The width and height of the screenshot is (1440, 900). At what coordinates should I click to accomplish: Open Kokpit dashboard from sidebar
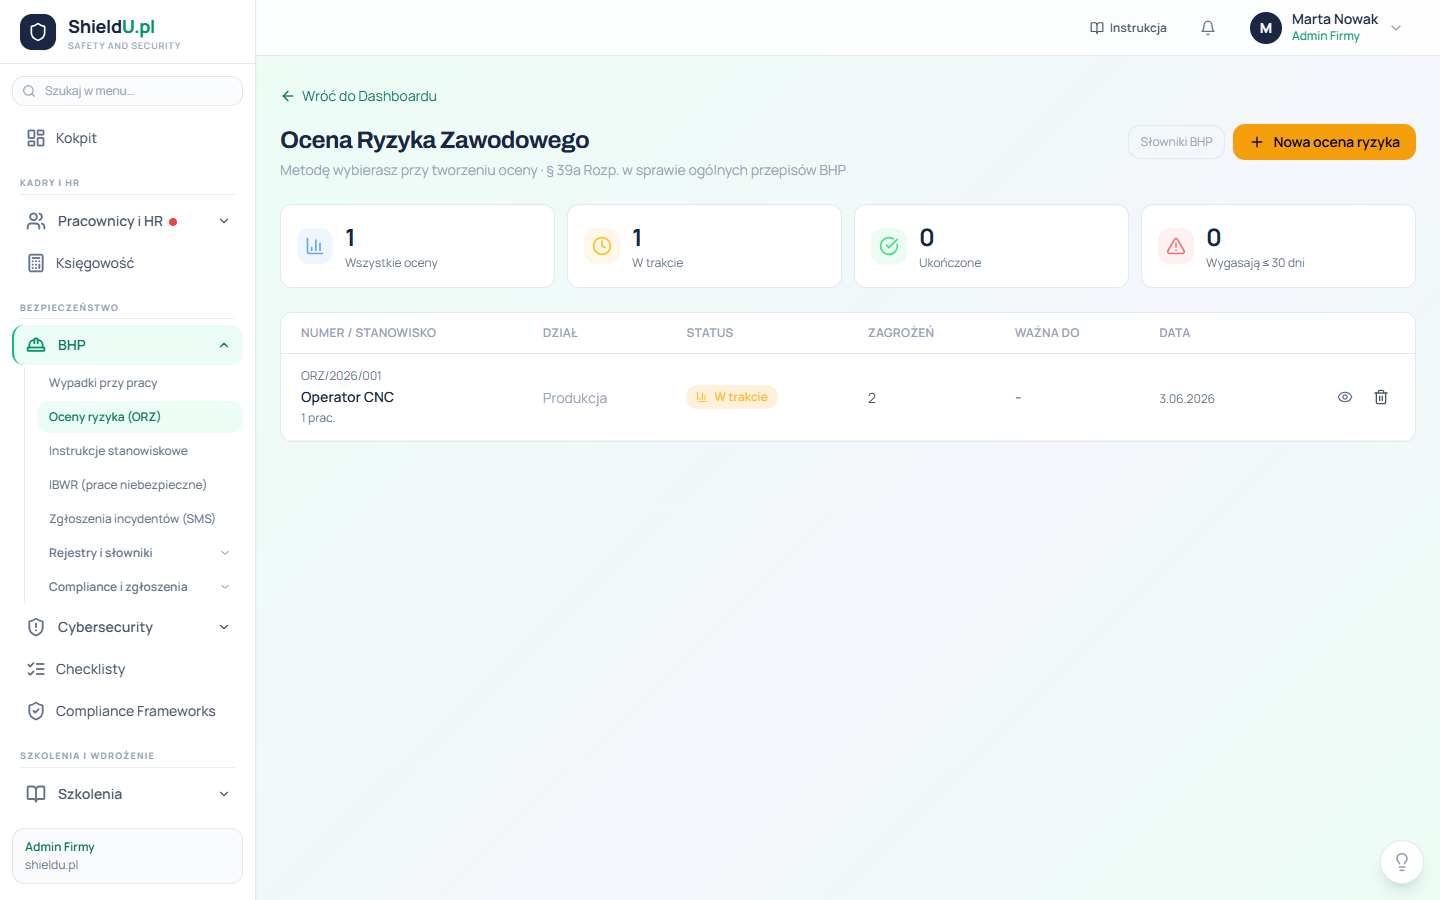127,138
